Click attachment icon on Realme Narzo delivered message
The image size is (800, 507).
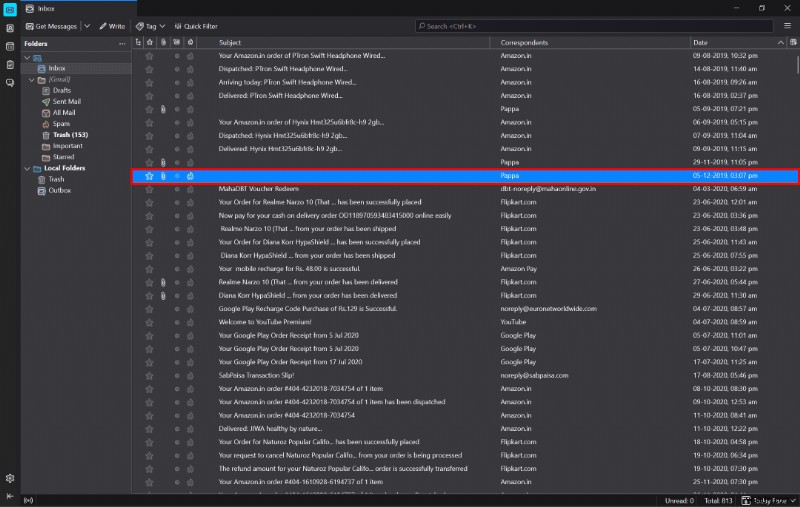coord(163,283)
